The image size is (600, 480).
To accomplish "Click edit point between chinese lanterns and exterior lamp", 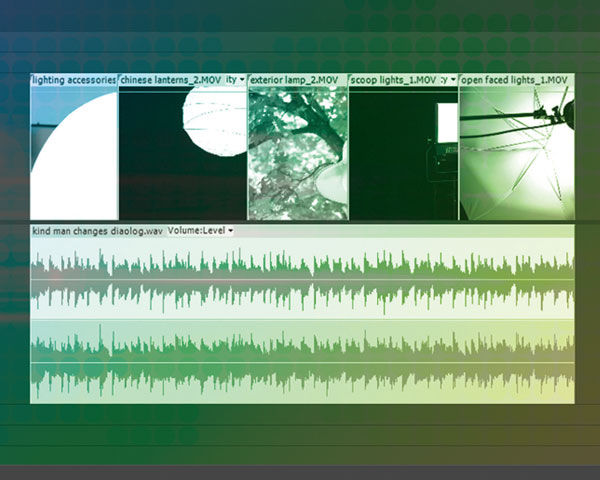I will (x=247, y=150).
